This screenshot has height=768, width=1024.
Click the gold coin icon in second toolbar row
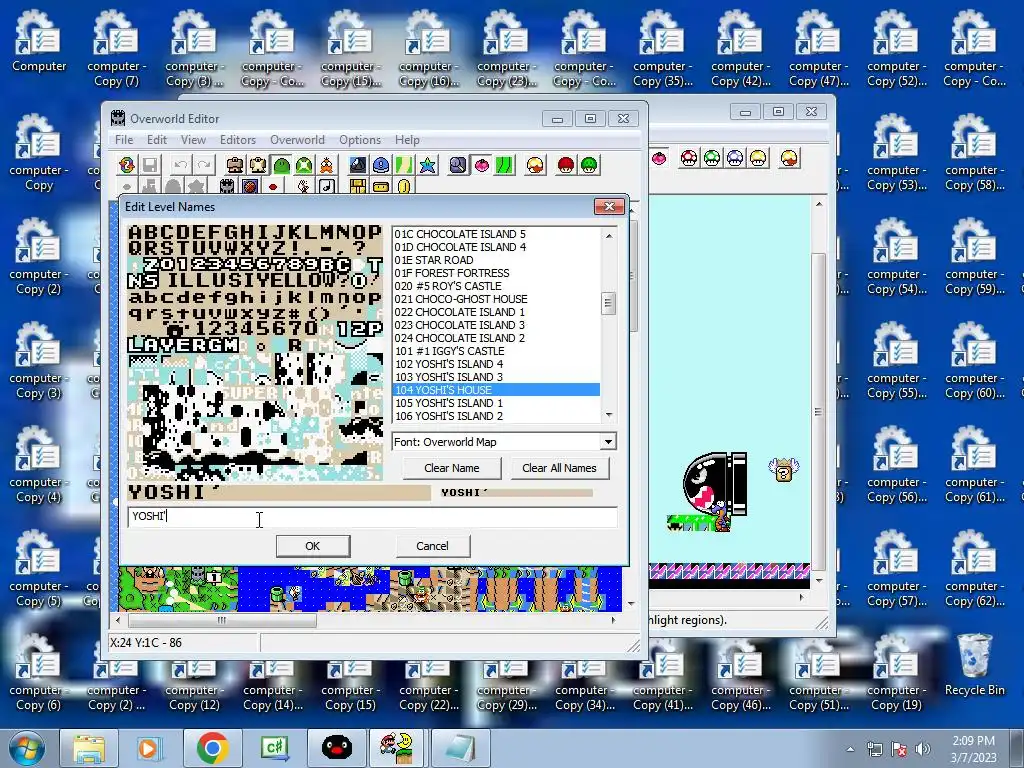click(404, 187)
